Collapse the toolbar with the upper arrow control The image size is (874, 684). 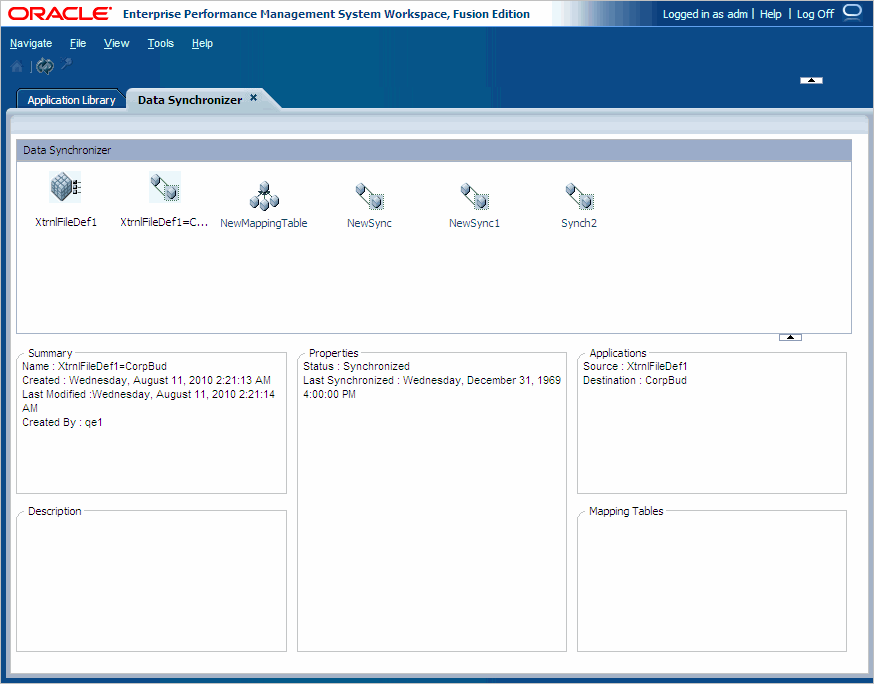pyautogui.click(x=810, y=79)
